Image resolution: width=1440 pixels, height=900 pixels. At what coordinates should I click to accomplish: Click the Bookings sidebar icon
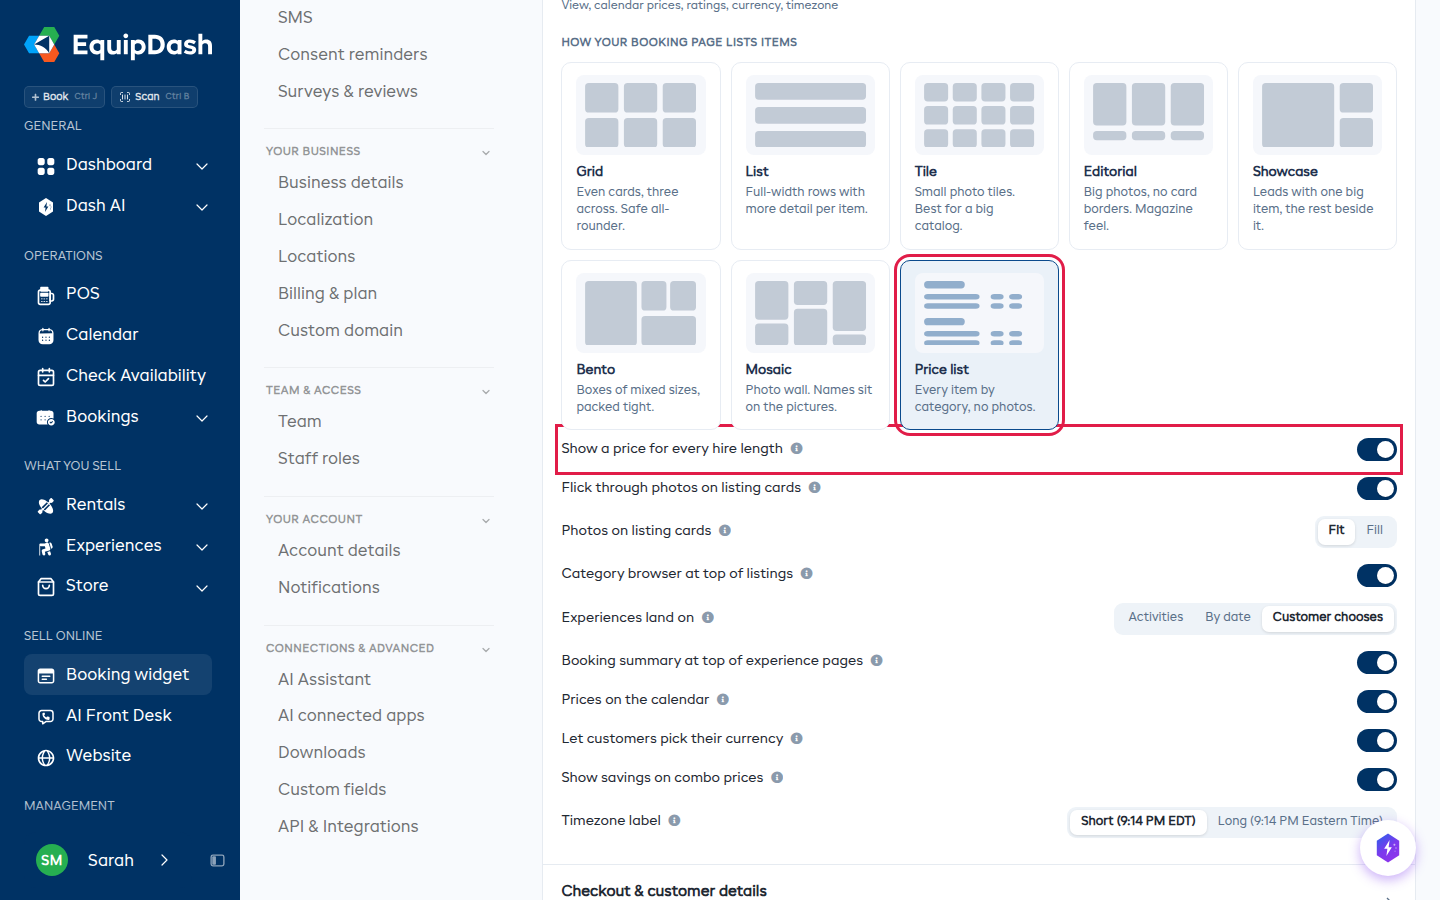[46, 418]
